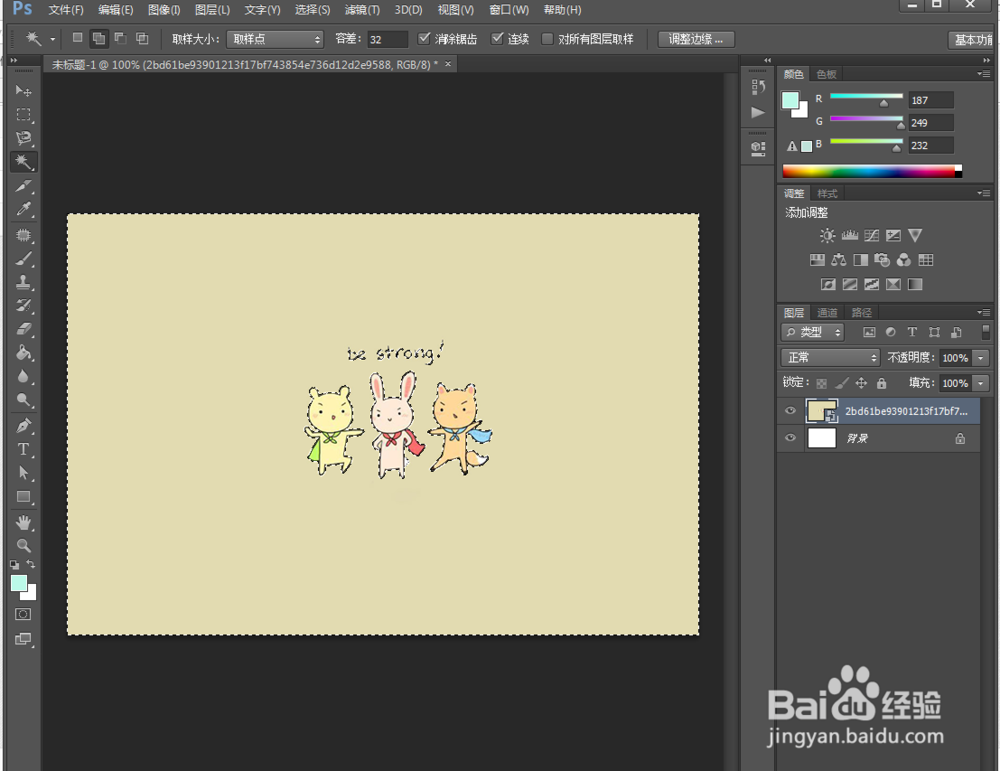Select the Zoom tool

click(23, 546)
